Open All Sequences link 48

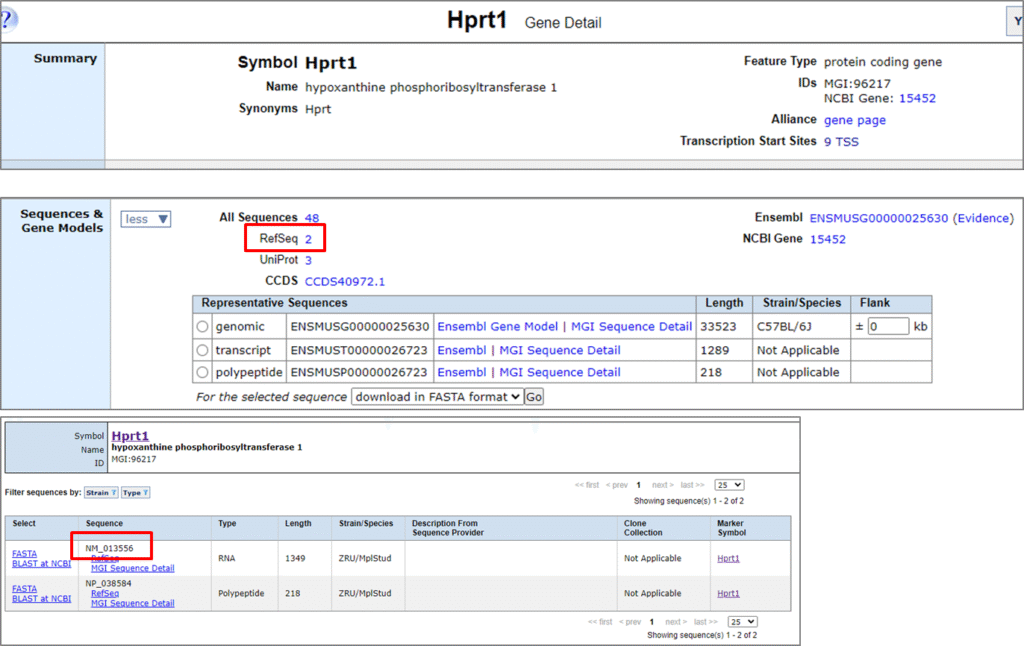pos(312,218)
